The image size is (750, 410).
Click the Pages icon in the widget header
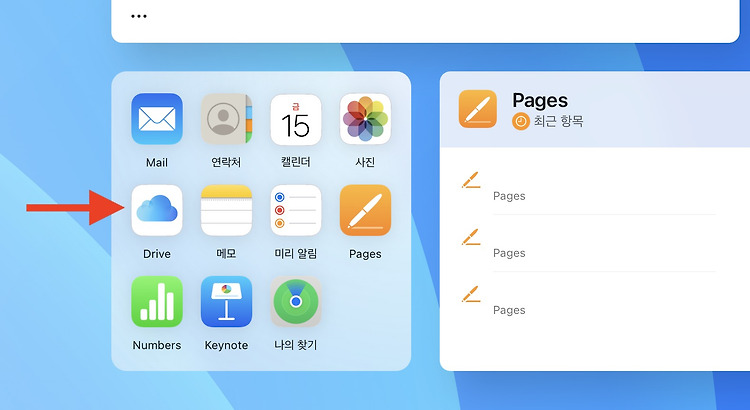[477, 109]
